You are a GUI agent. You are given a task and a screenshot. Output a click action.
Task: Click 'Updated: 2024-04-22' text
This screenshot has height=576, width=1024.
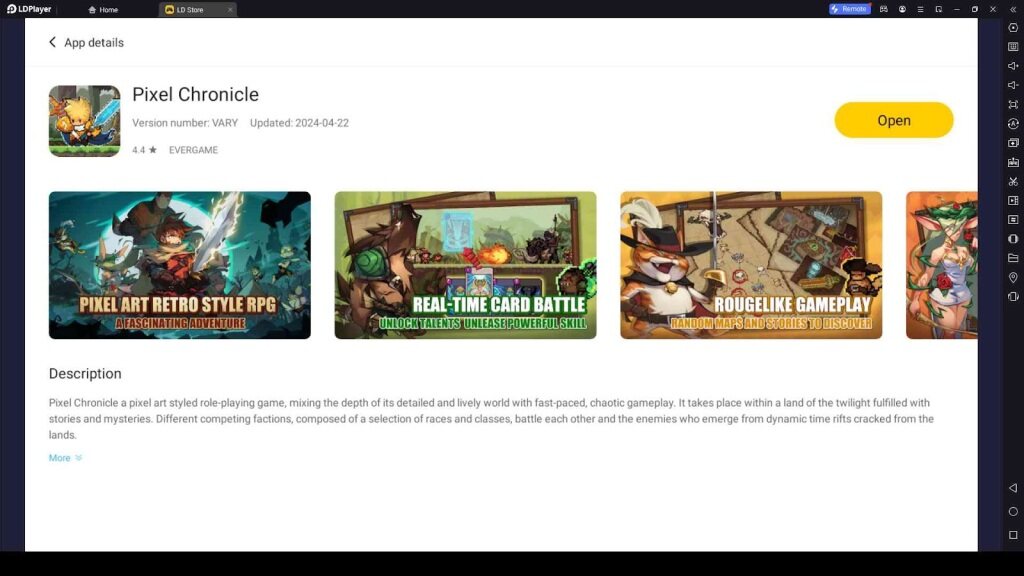tap(299, 123)
